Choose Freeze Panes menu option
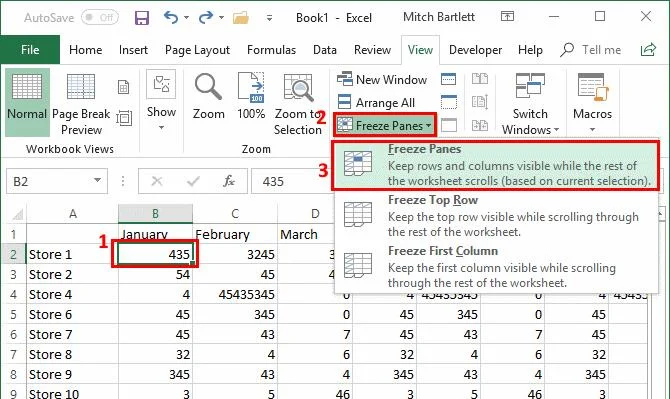Screen dimensions: 670x399 click(496, 165)
